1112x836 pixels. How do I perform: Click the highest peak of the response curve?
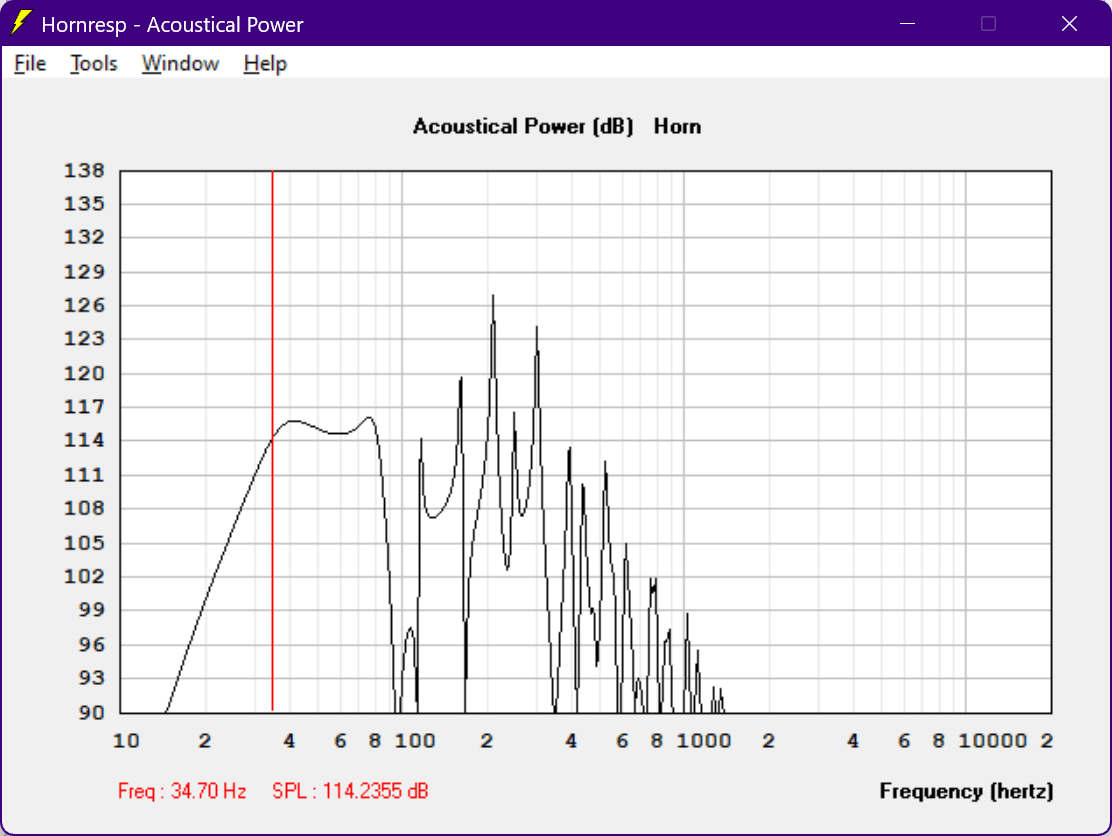(x=493, y=296)
